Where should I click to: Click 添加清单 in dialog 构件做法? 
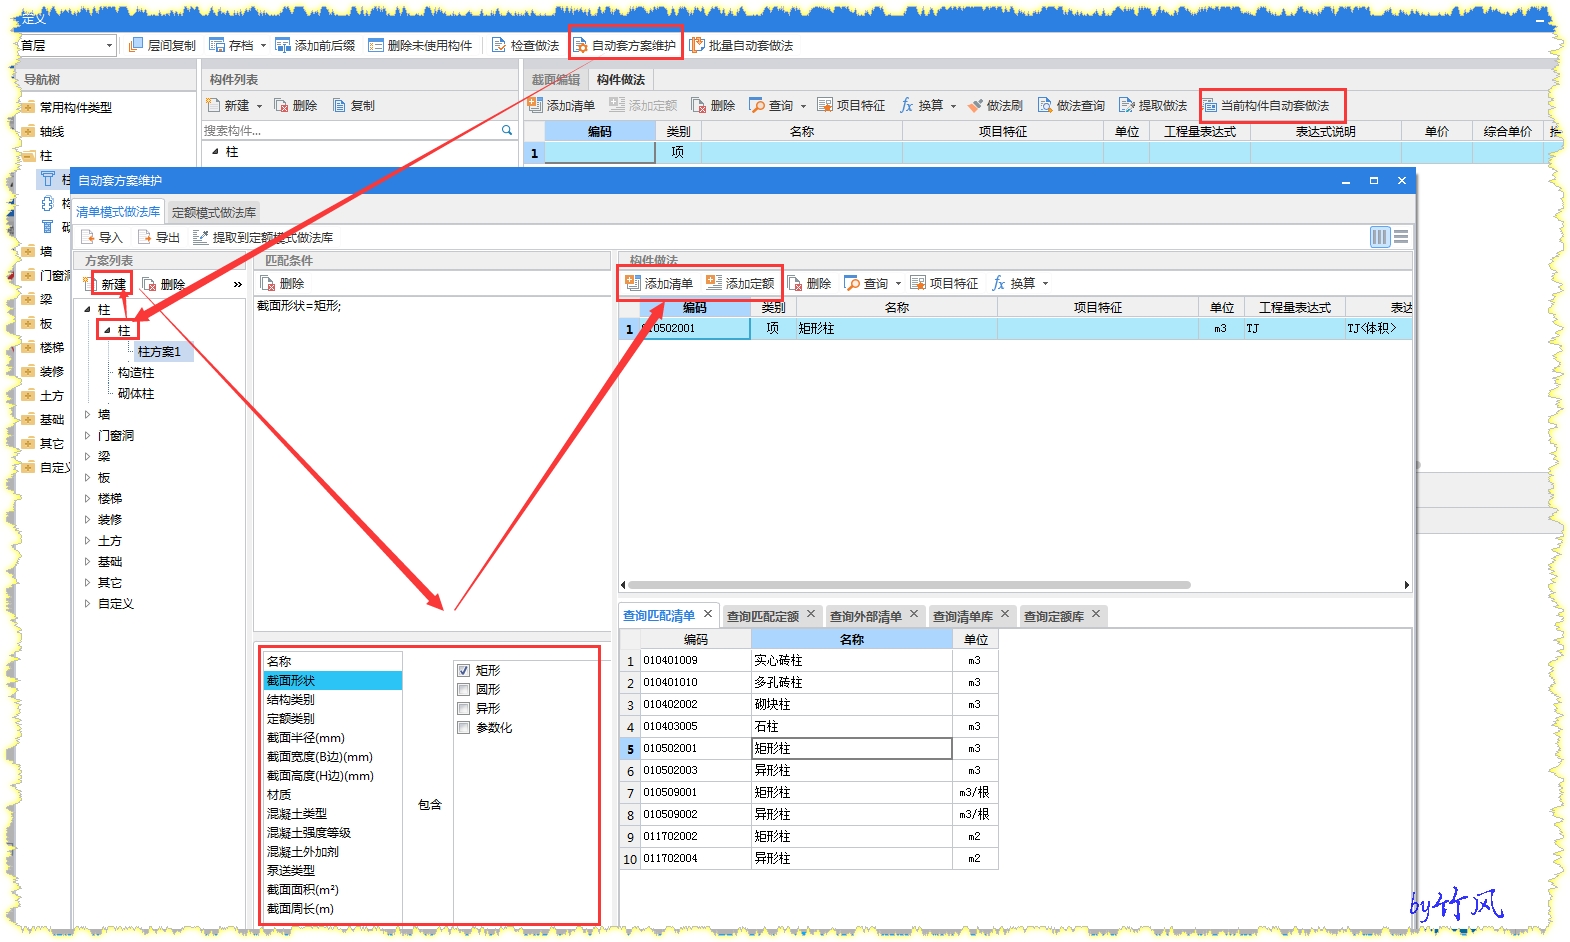coord(658,283)
